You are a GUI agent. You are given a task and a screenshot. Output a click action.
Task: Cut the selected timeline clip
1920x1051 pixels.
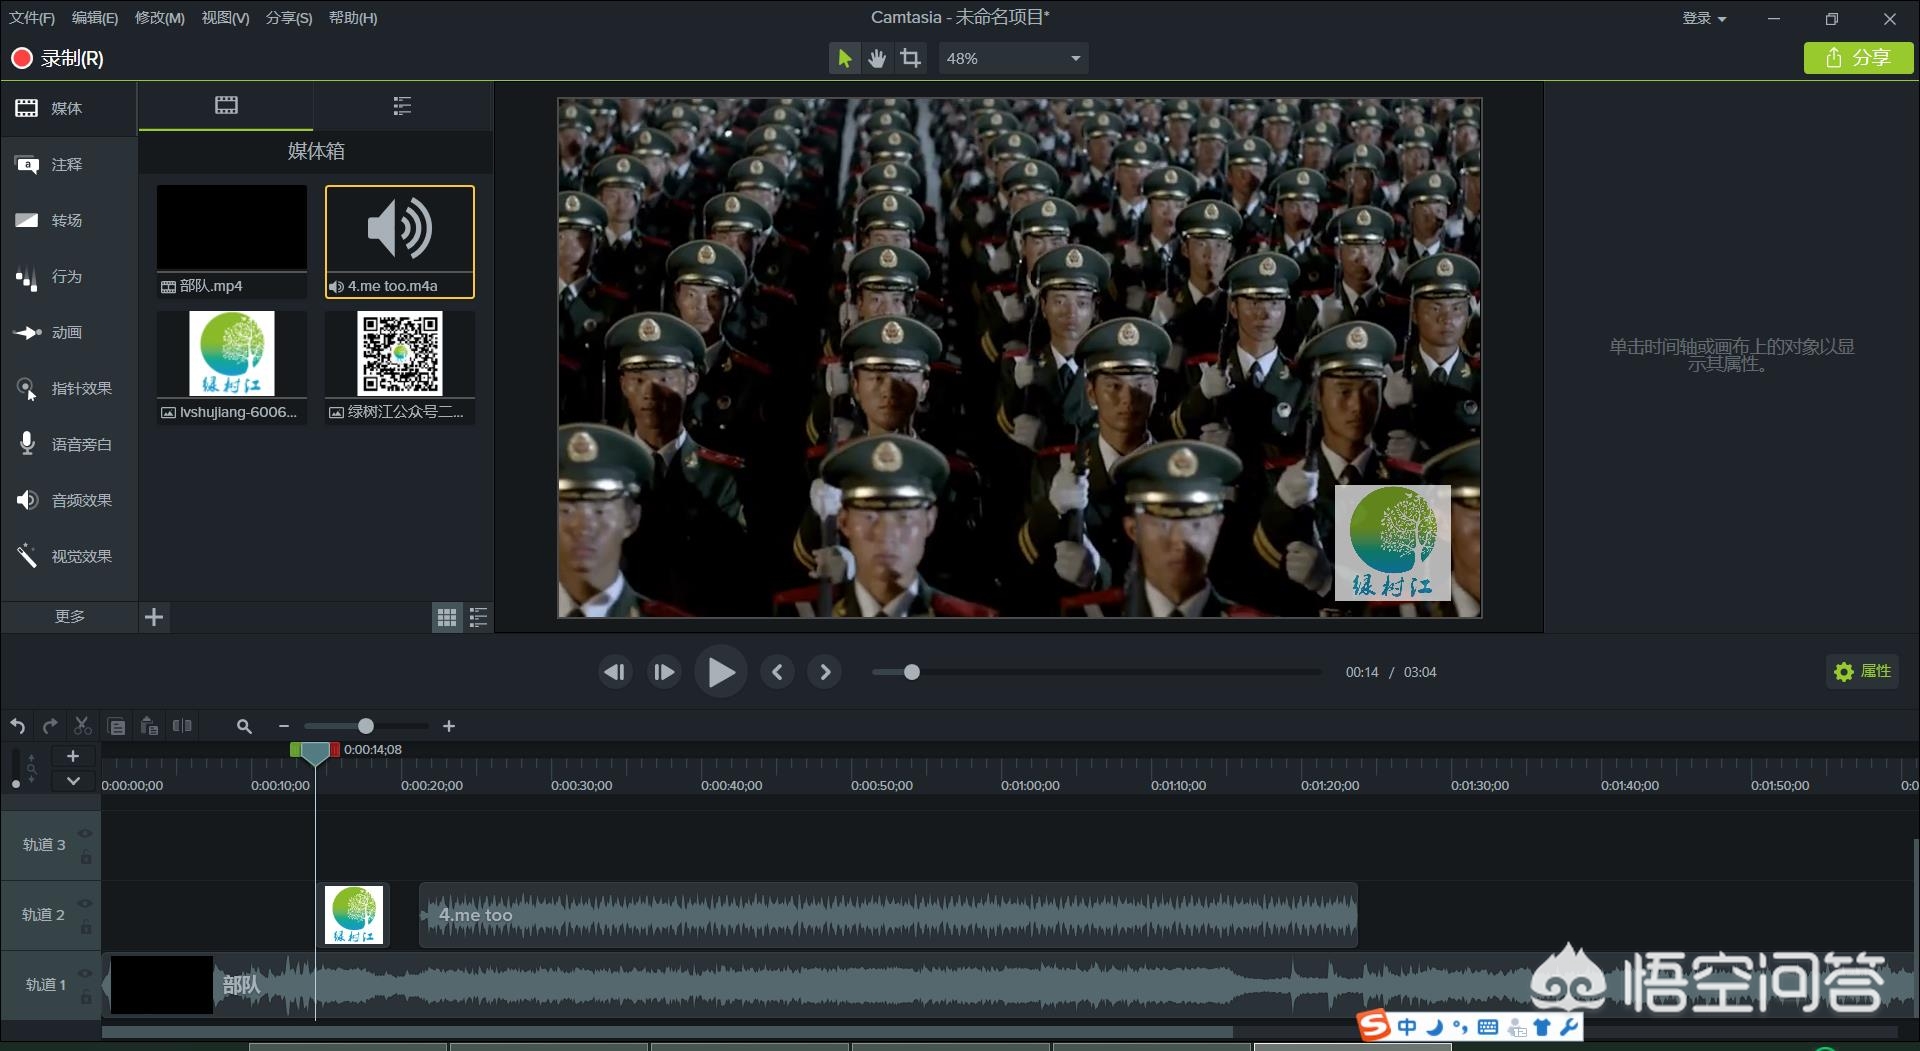pyautogui.click(x=83, y=726)
